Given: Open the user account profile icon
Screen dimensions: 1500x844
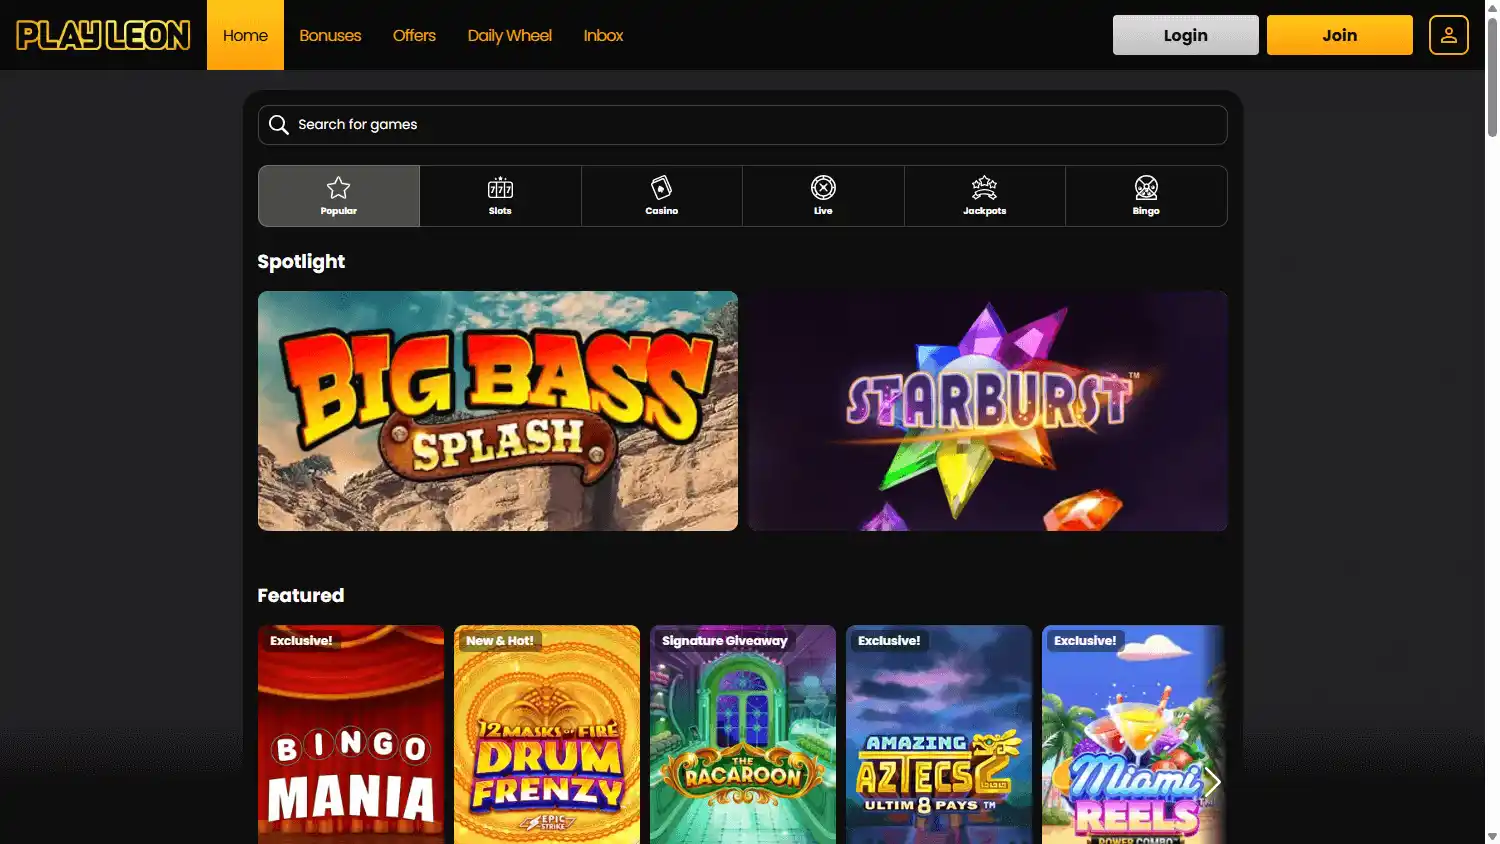Looking at the screenshot, I should point(1448,35).
